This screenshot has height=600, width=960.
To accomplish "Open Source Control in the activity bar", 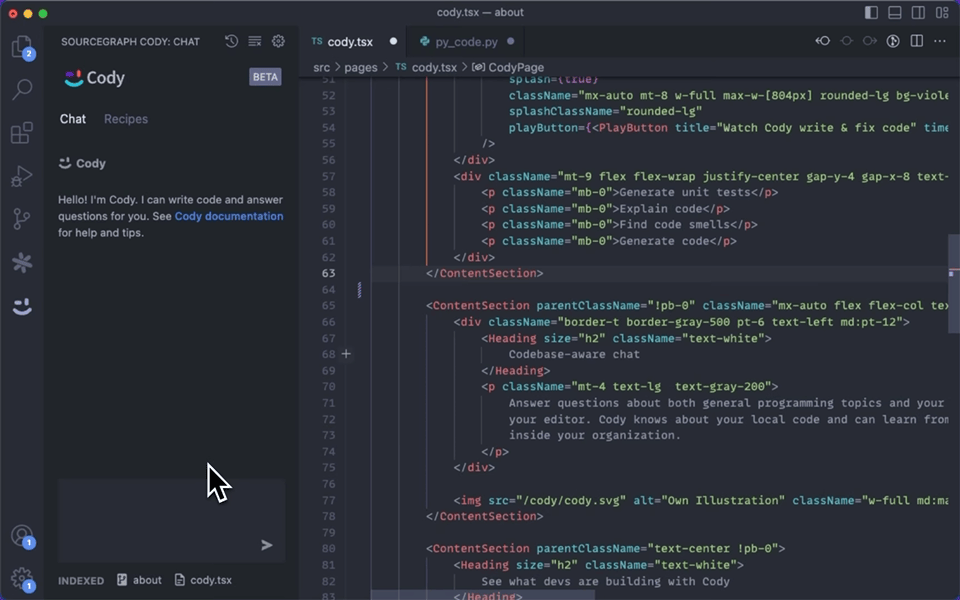I will click(22, 219).
